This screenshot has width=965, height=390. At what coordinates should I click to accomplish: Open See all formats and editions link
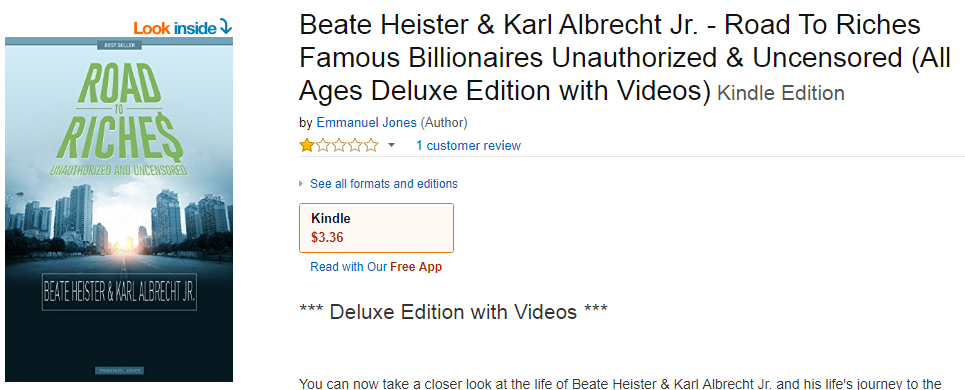(x=384, y=183)
